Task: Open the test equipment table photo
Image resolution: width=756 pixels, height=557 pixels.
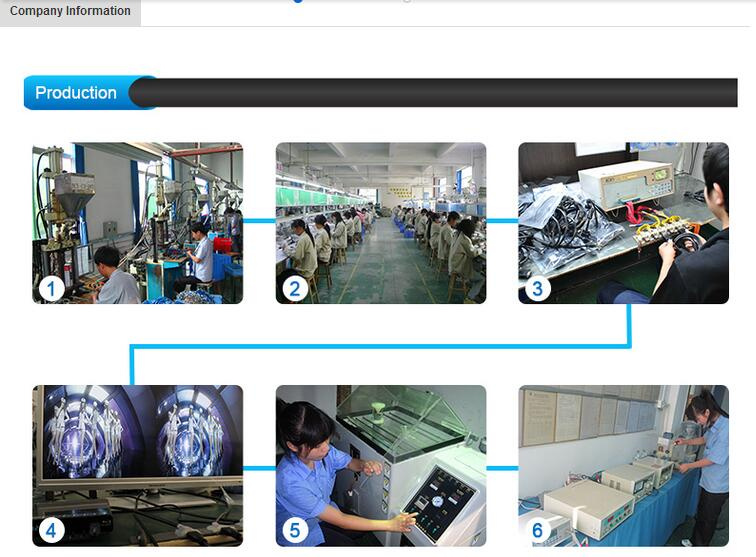Action: point(623,465)
